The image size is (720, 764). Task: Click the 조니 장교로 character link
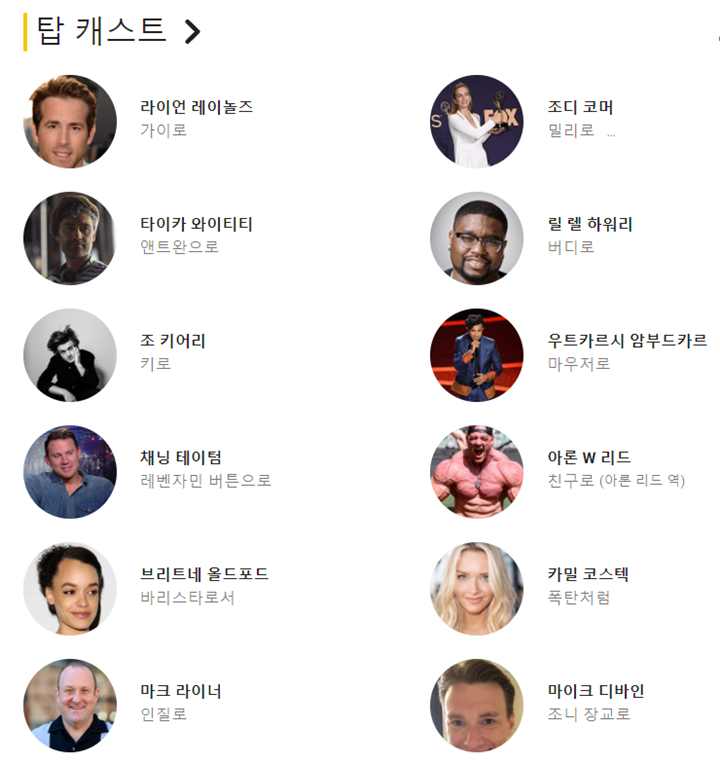589,714
